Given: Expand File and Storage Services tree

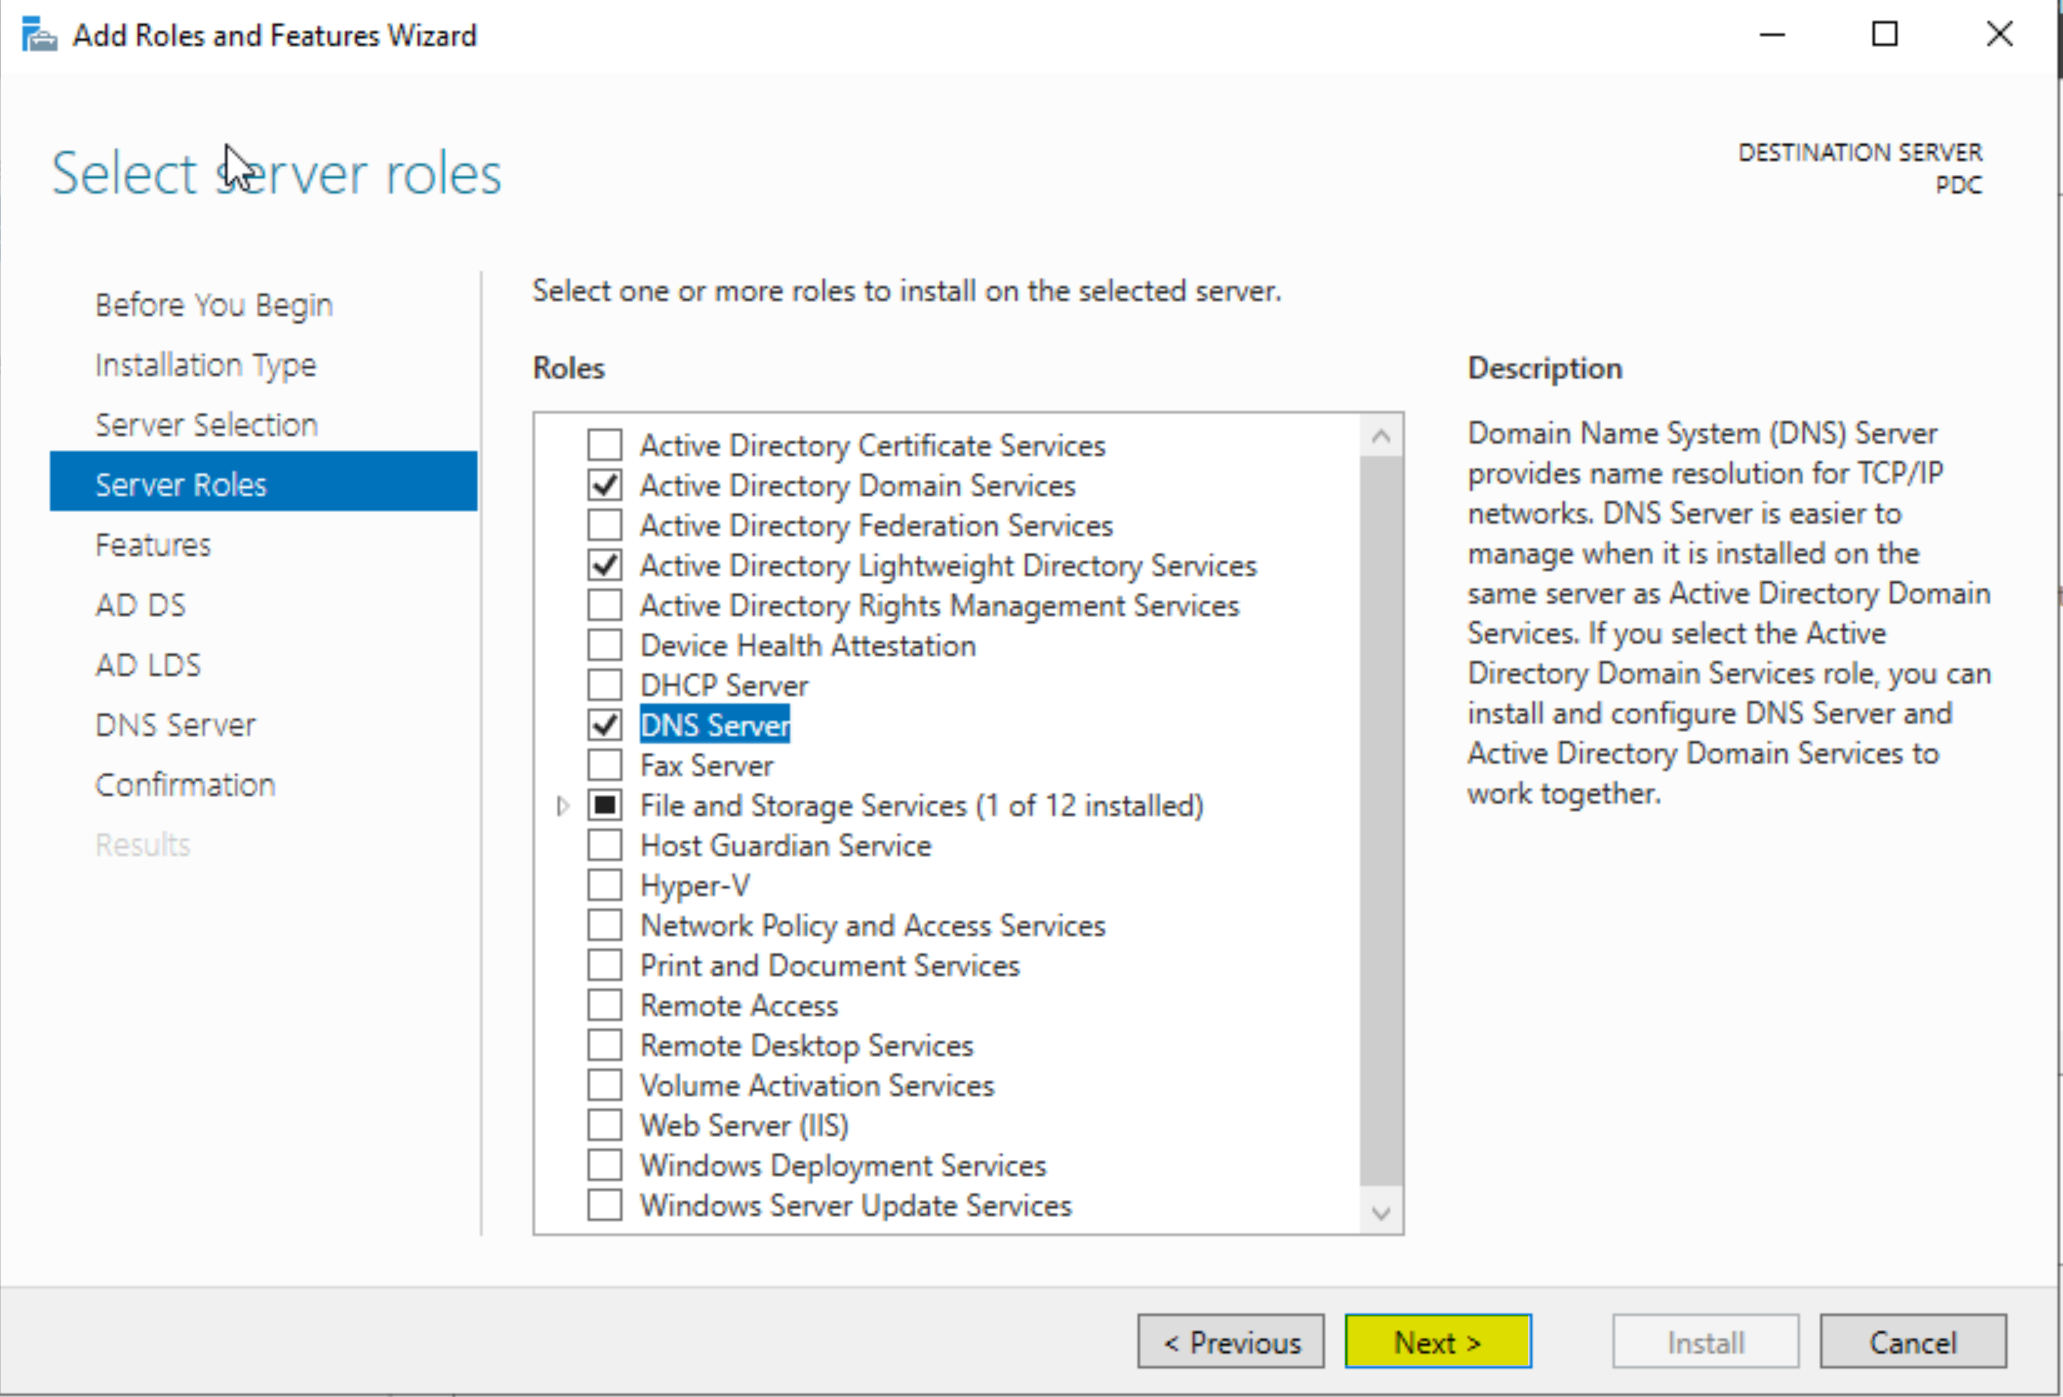Looking at the screenshot, I should (563, 805).
